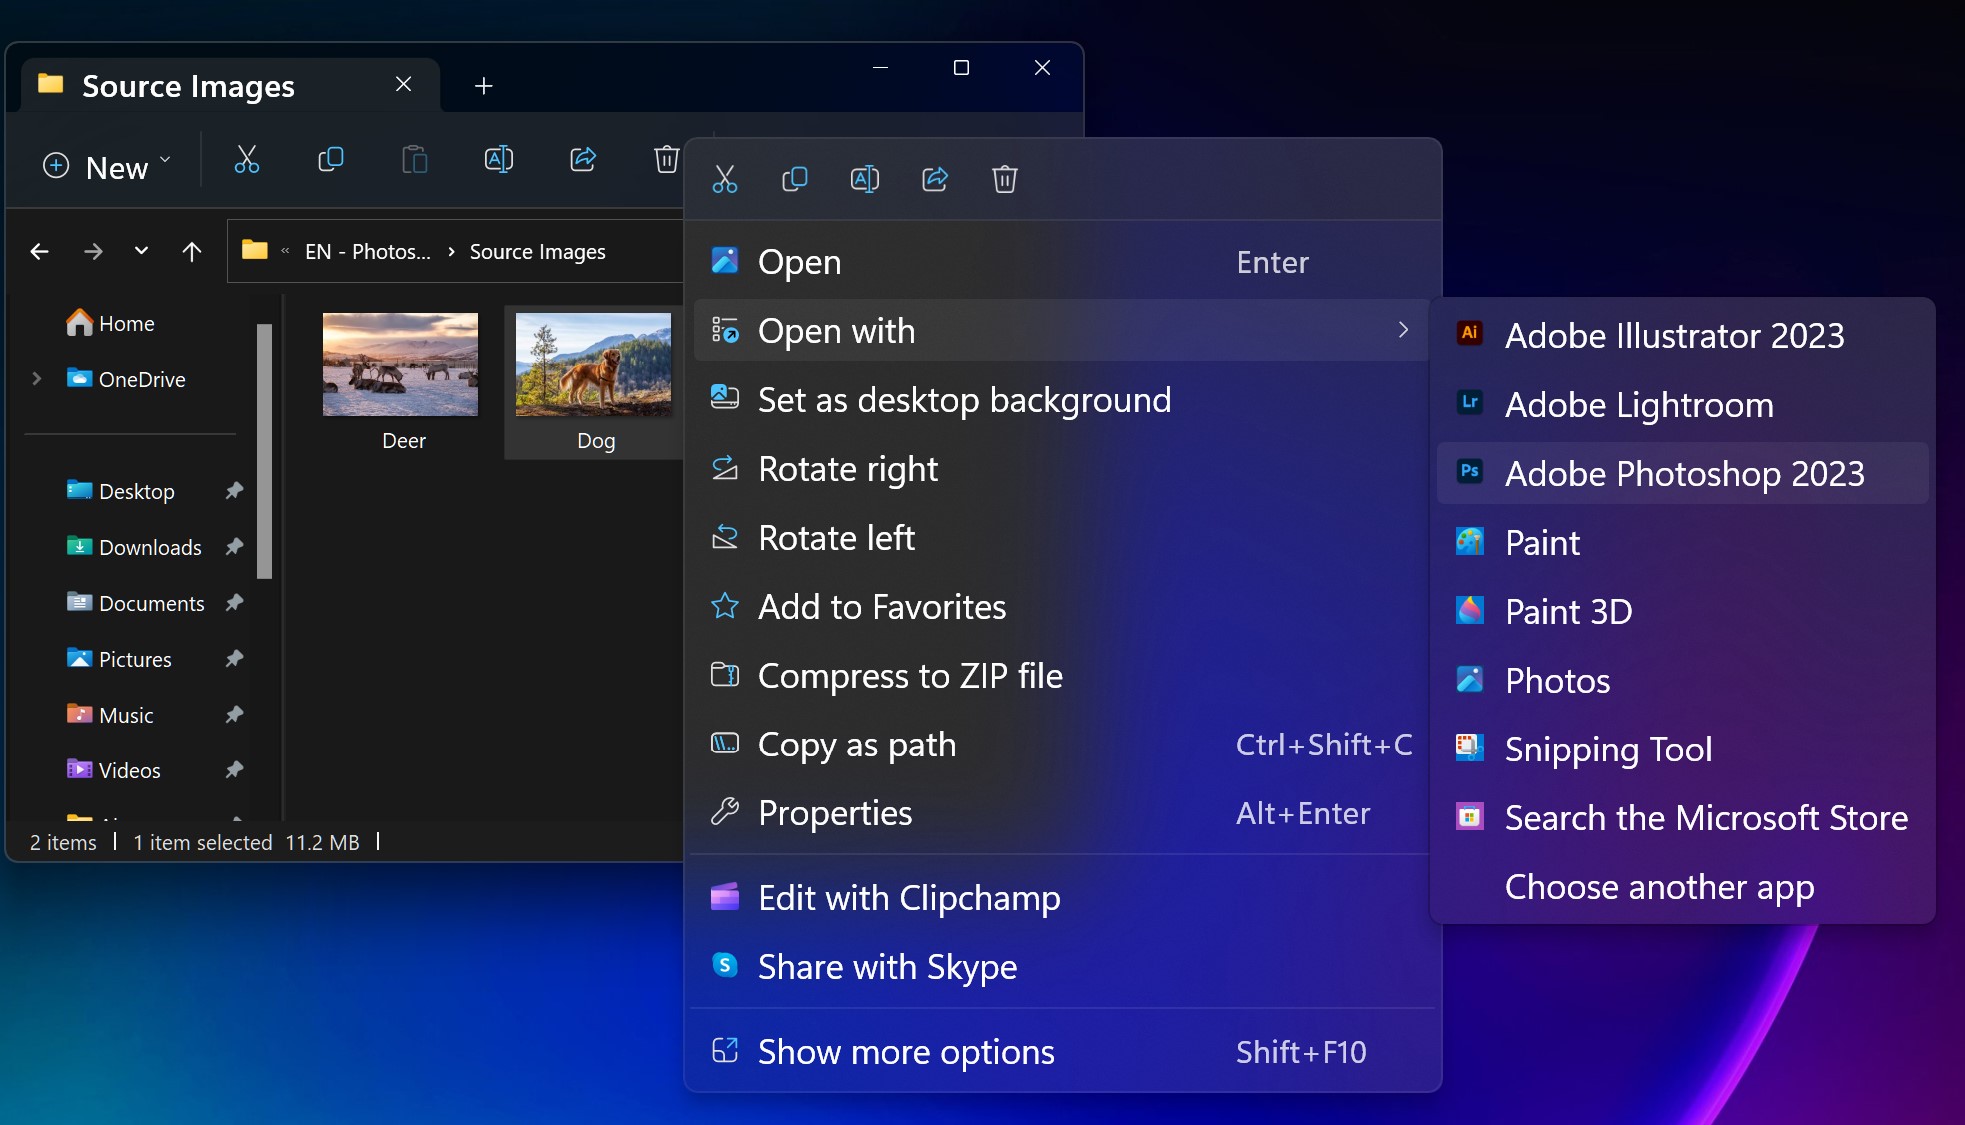Click the Cut icon in context menu toolbar

click(726, 178)
